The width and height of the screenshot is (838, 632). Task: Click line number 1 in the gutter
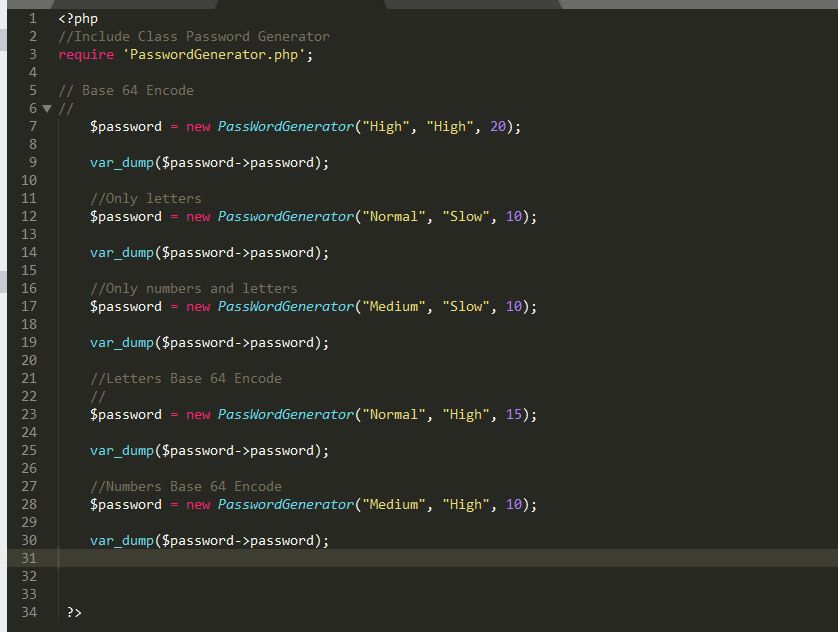click(33, 18)
